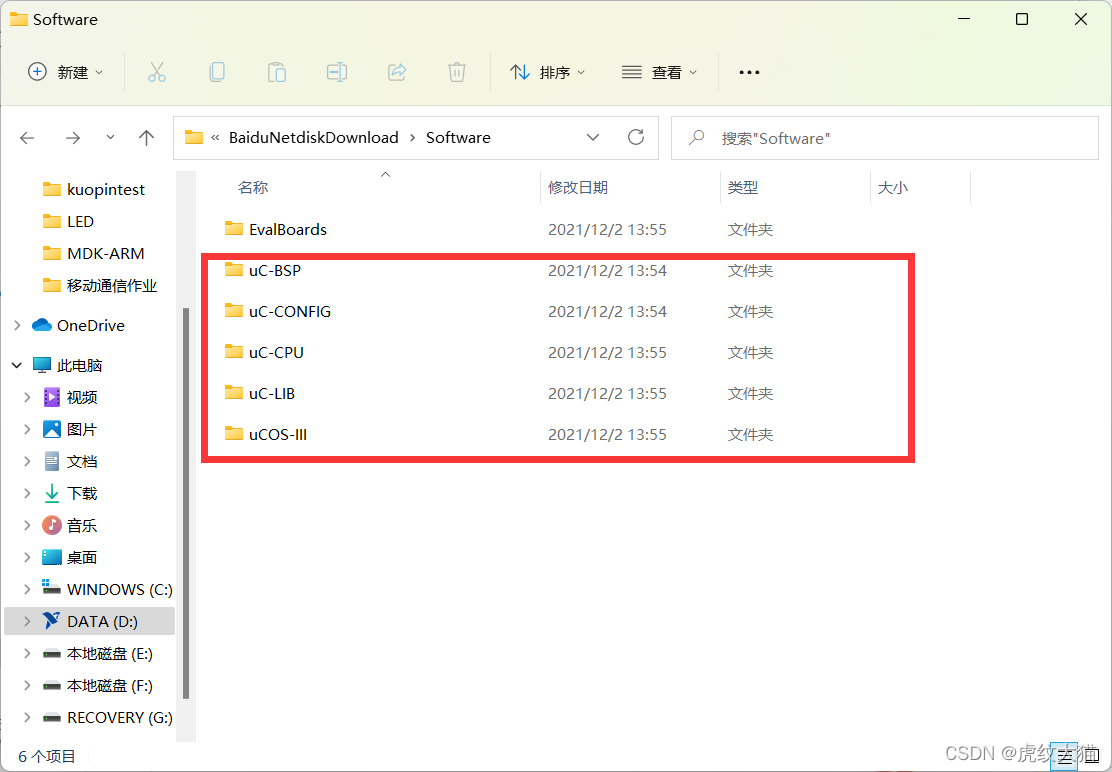Click the Delete trash icon
The image size is (1112, 772).
(457, 72)
